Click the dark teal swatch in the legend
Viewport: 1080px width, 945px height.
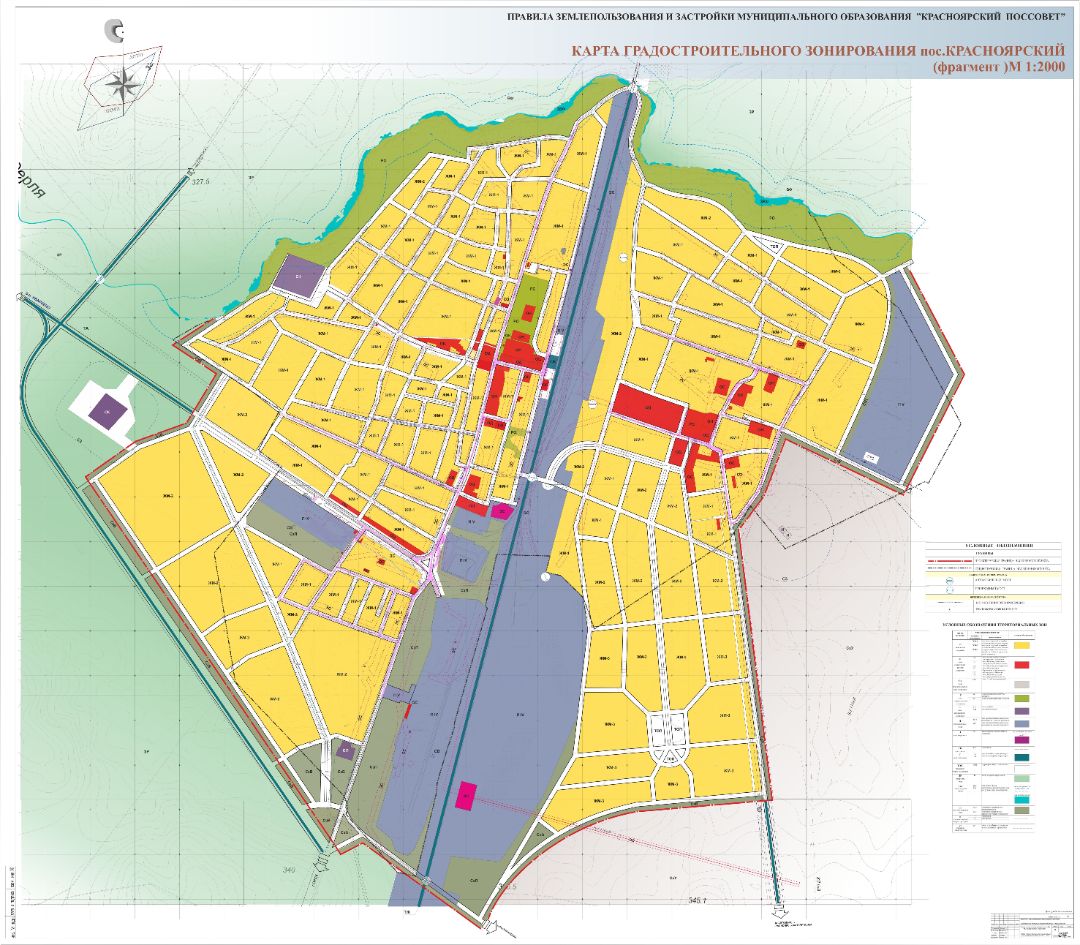click(1021, 758)
